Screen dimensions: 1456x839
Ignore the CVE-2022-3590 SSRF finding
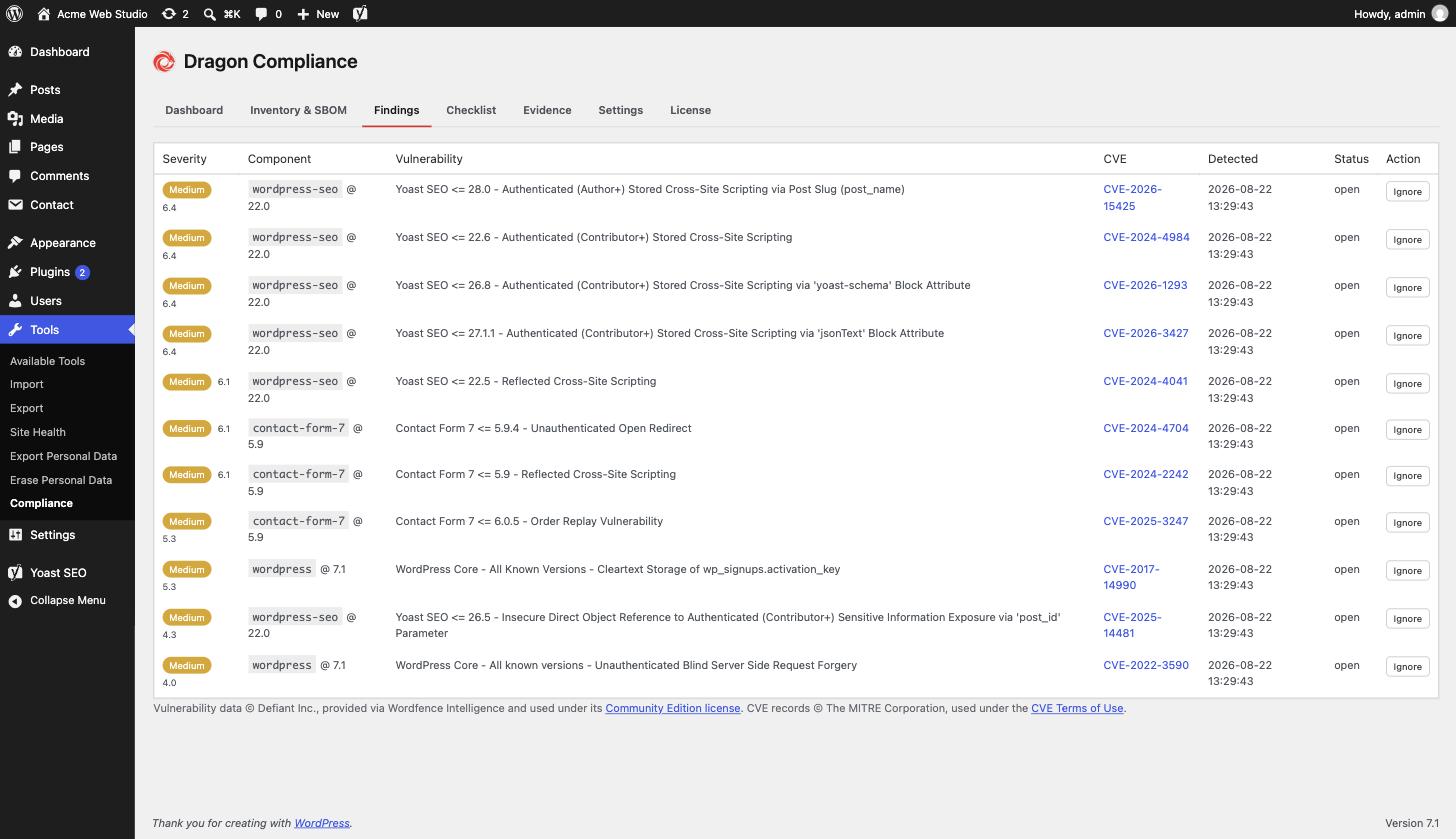1407,666
